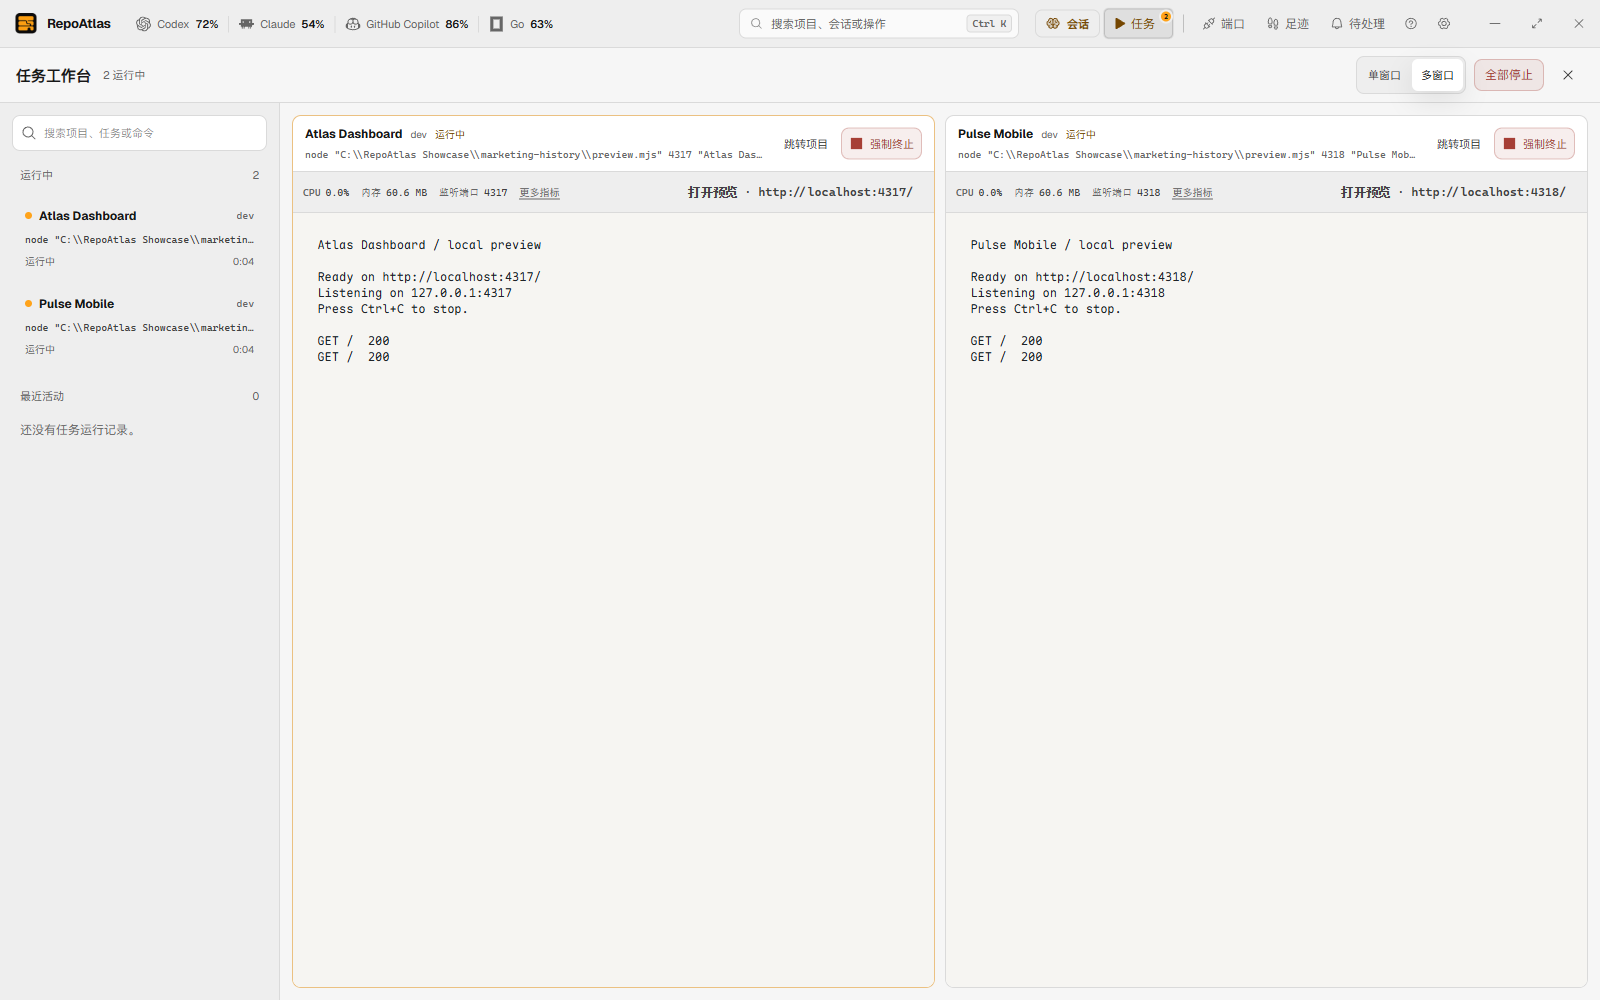The height and width of the screenshot is (1000, 1600).
Task: Focus the global search field
Action: pyautogui.click(x=878, y=24)
